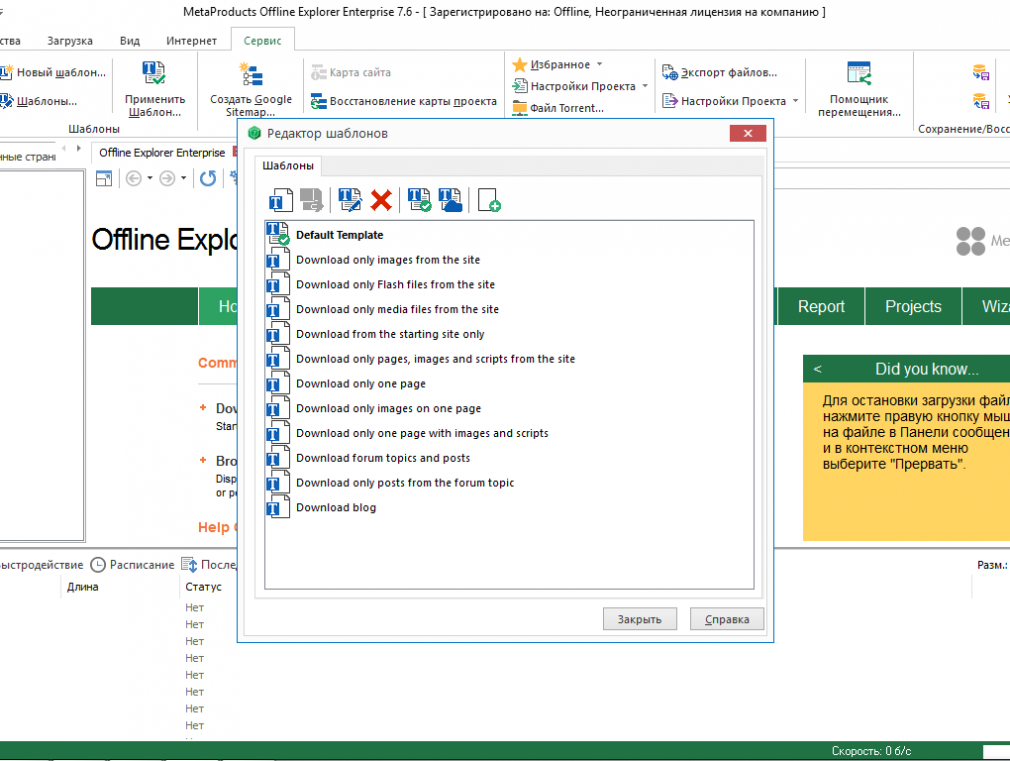Select the Download blog template
Image resolution: width=1010 pixels, height=761 pixels.
coord(509,508)
